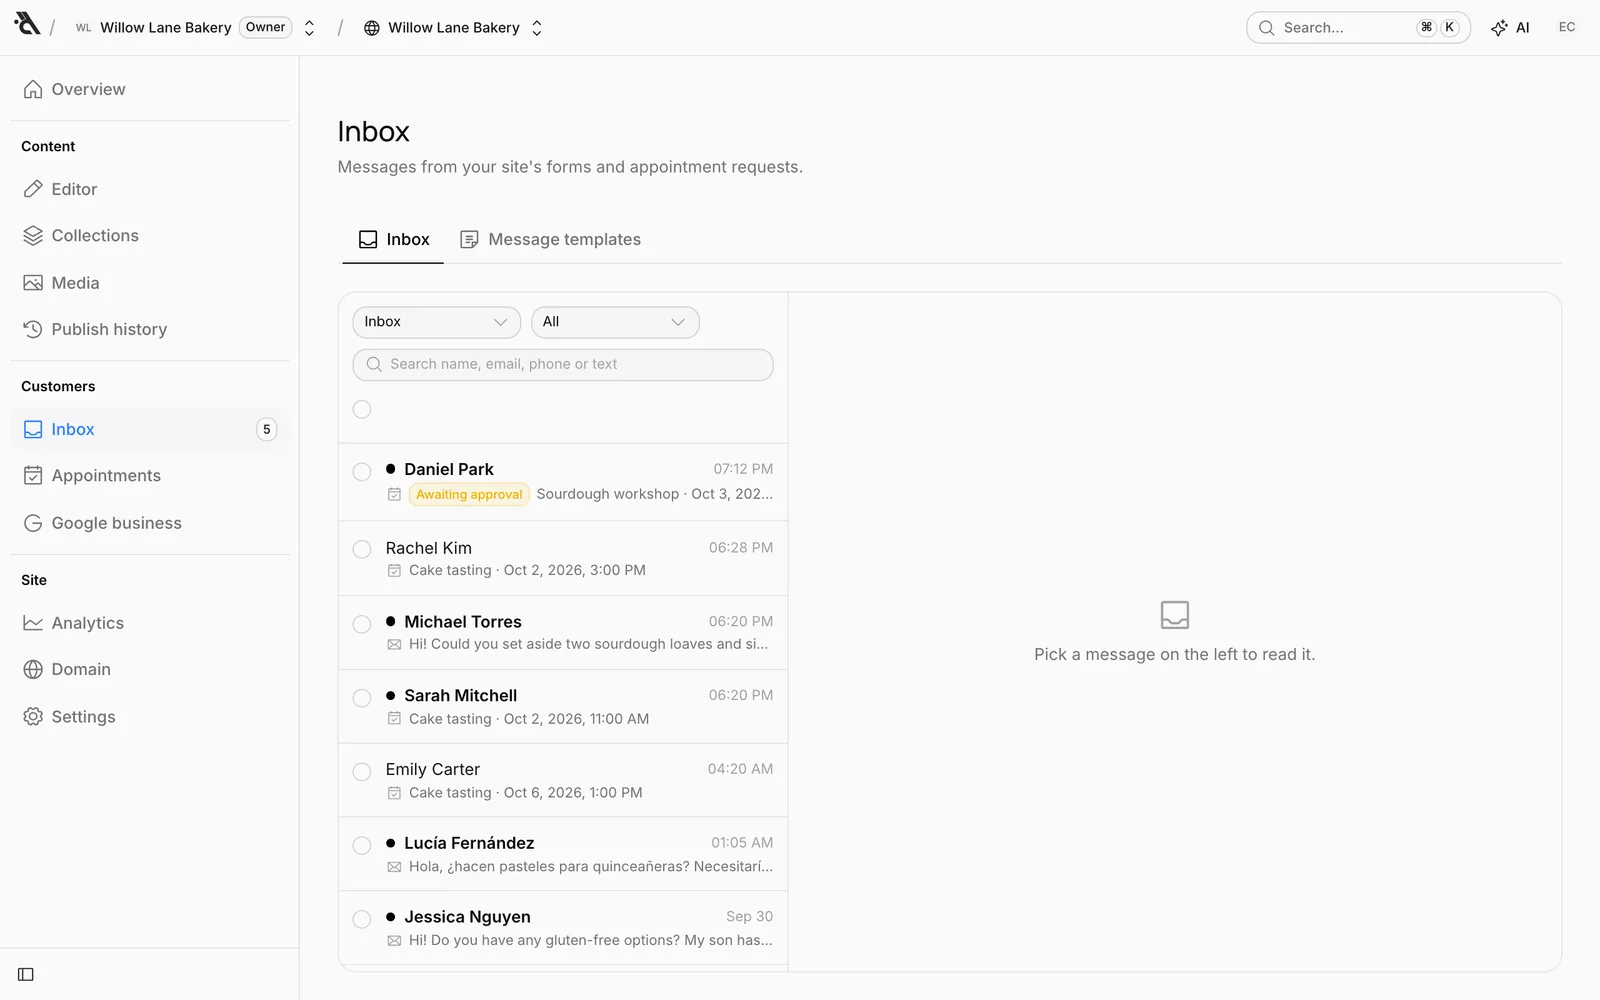Image resolution: width=1600 pixels, height=1000 pixels.
Task: Open Lucía Fernández's message
Action: (x=563, y=854)
